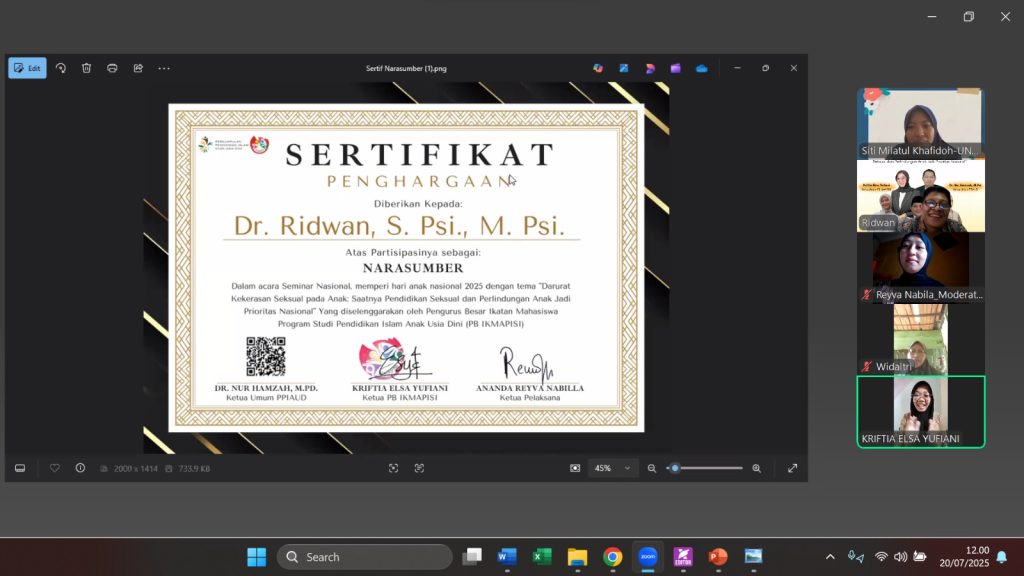The image size is (1024, 576).
Task: Show file info panel
Action: [x=80, y=468]
